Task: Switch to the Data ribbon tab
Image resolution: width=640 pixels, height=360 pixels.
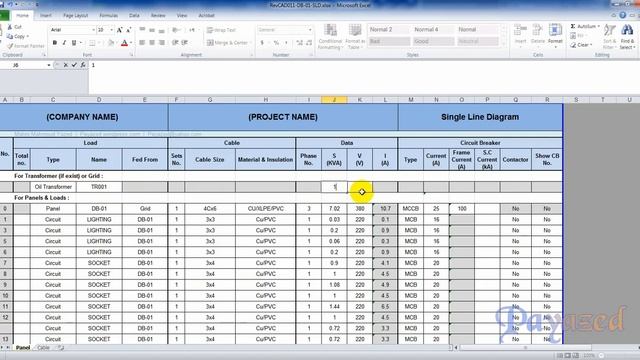Action: tap(134, 16)
